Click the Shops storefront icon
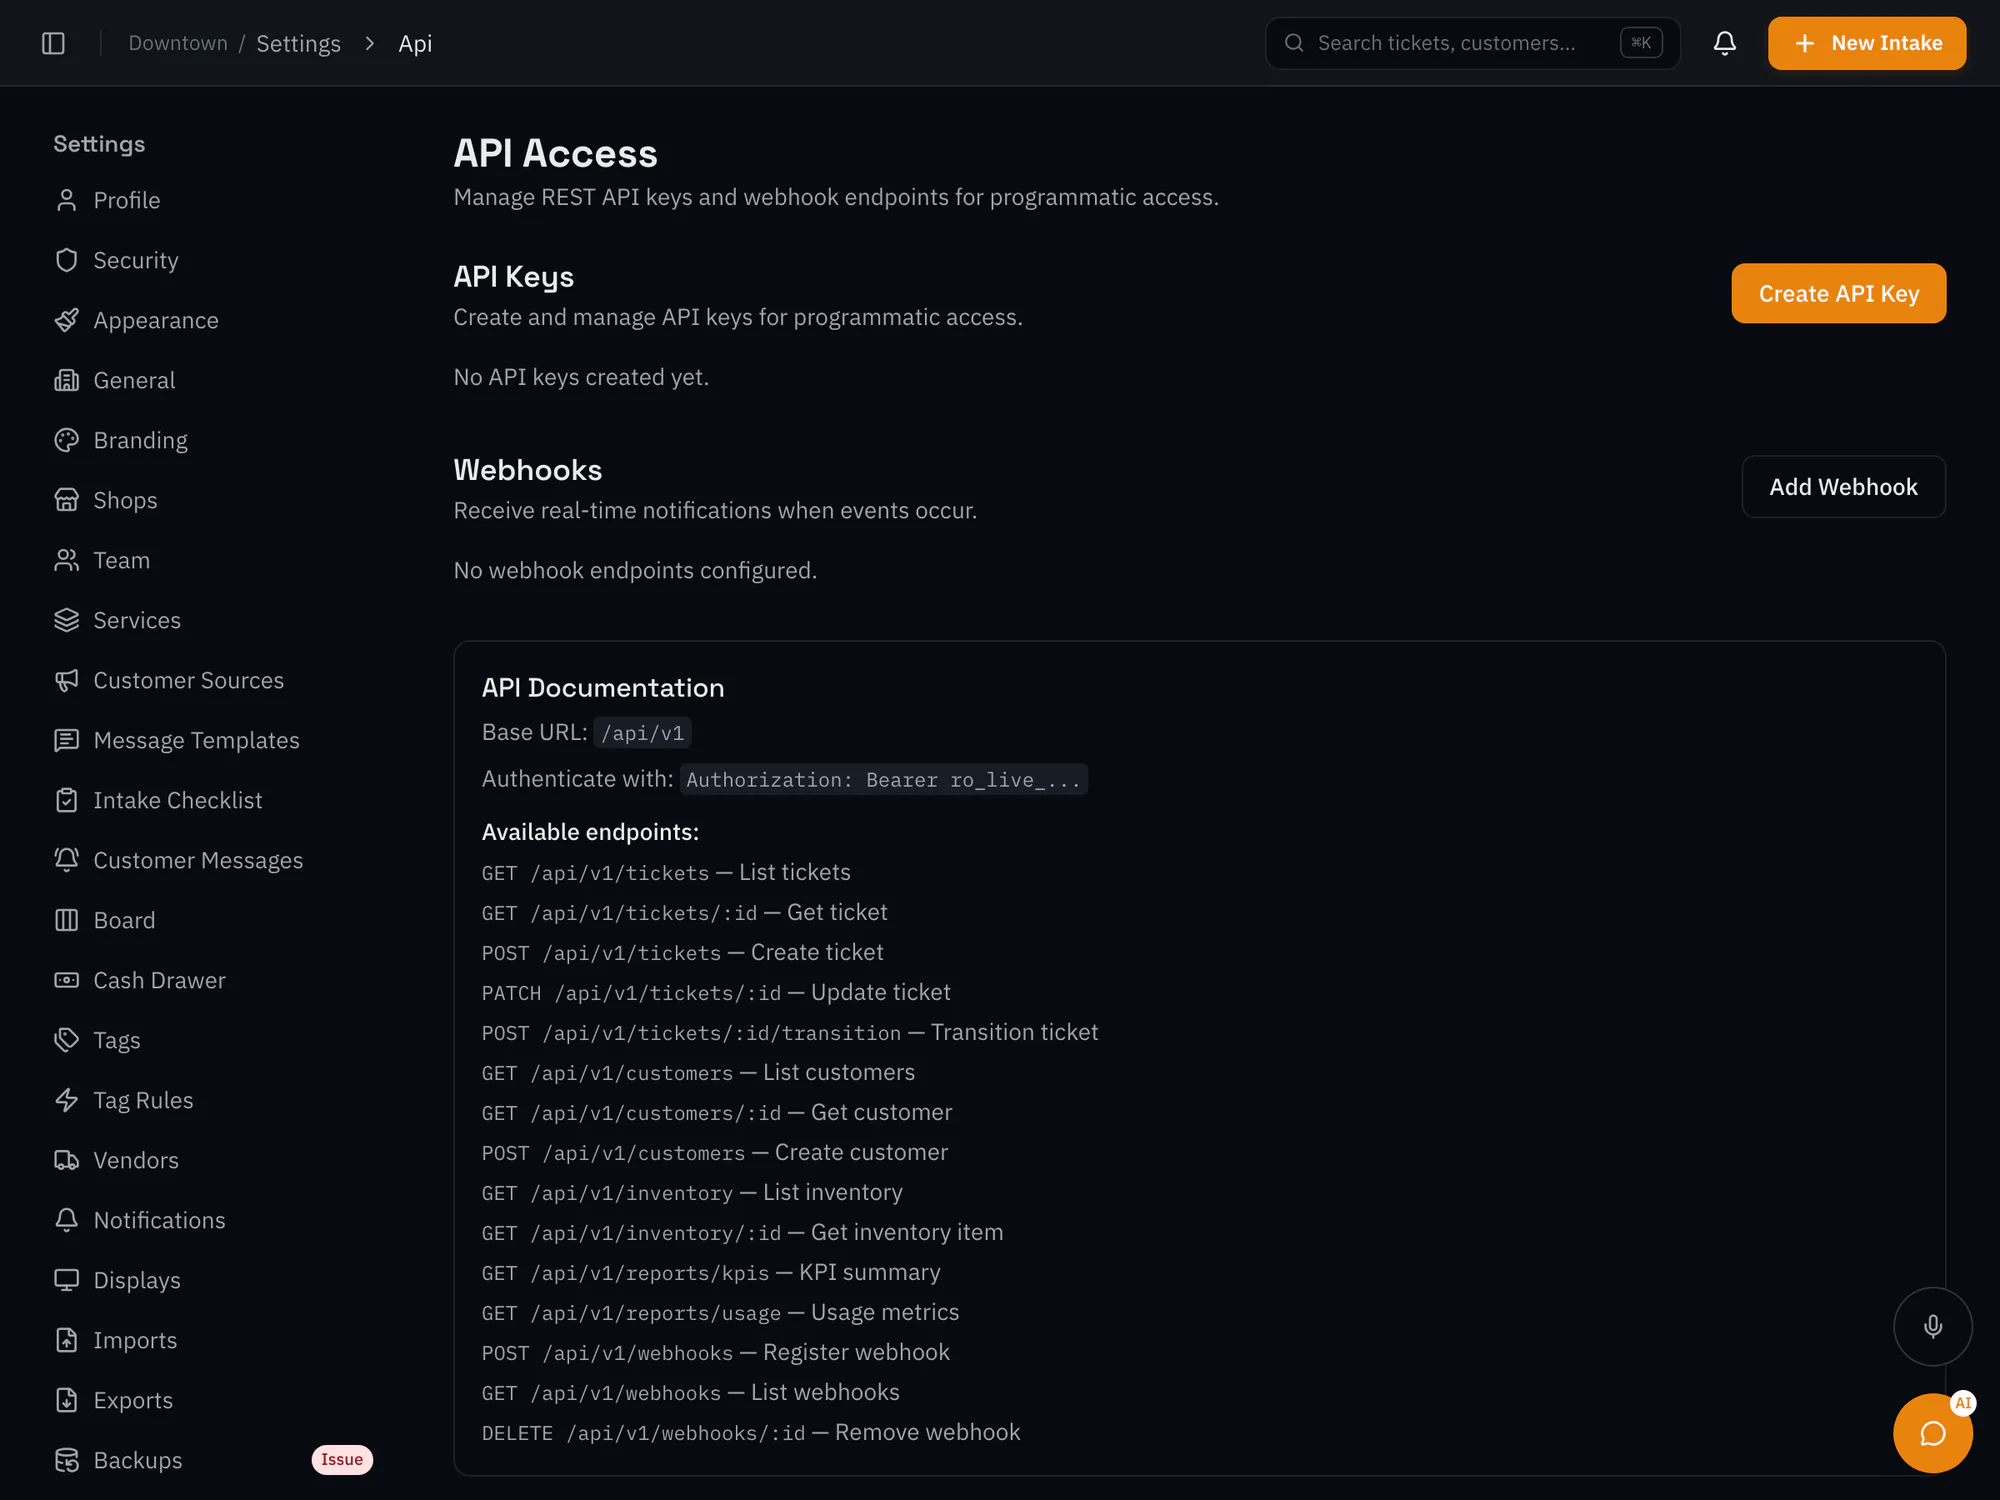 pos(66,500)
